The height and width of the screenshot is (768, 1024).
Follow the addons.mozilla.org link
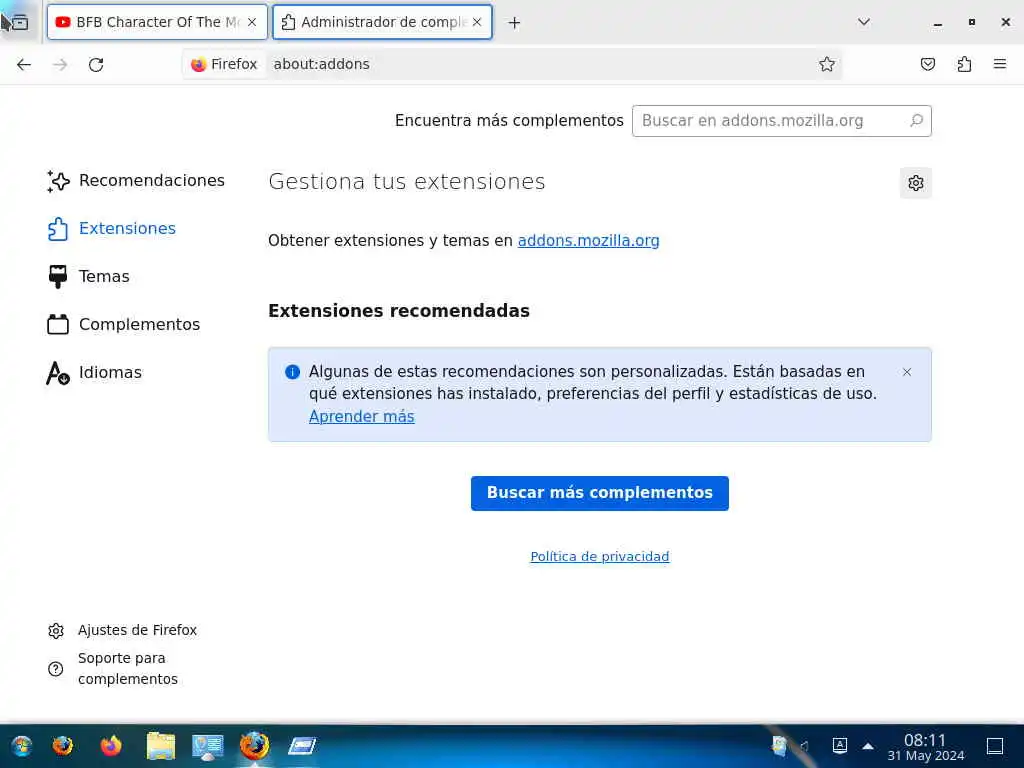(x=588, y=241)
